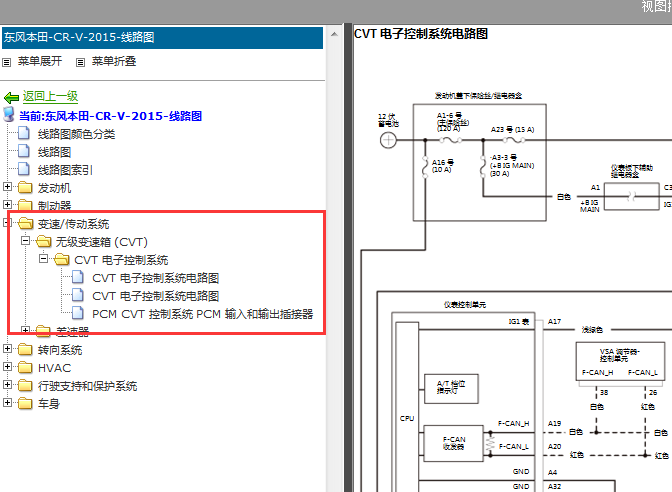Click the 东风本田-CR-V-2015-线路图 header bar
This screenshot has width=672, height=492.
click(x=162, y=38)
